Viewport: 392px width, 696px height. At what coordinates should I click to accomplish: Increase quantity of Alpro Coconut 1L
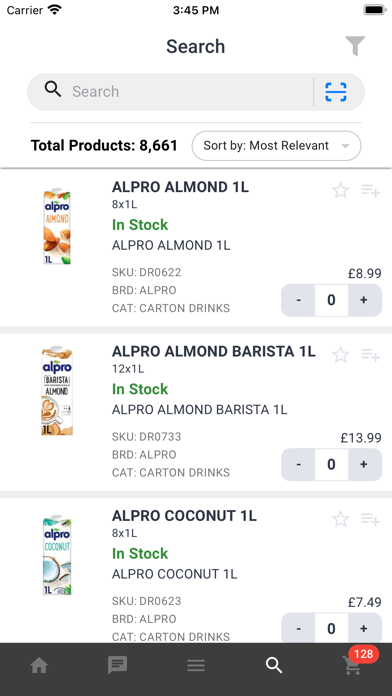(364, 629)
